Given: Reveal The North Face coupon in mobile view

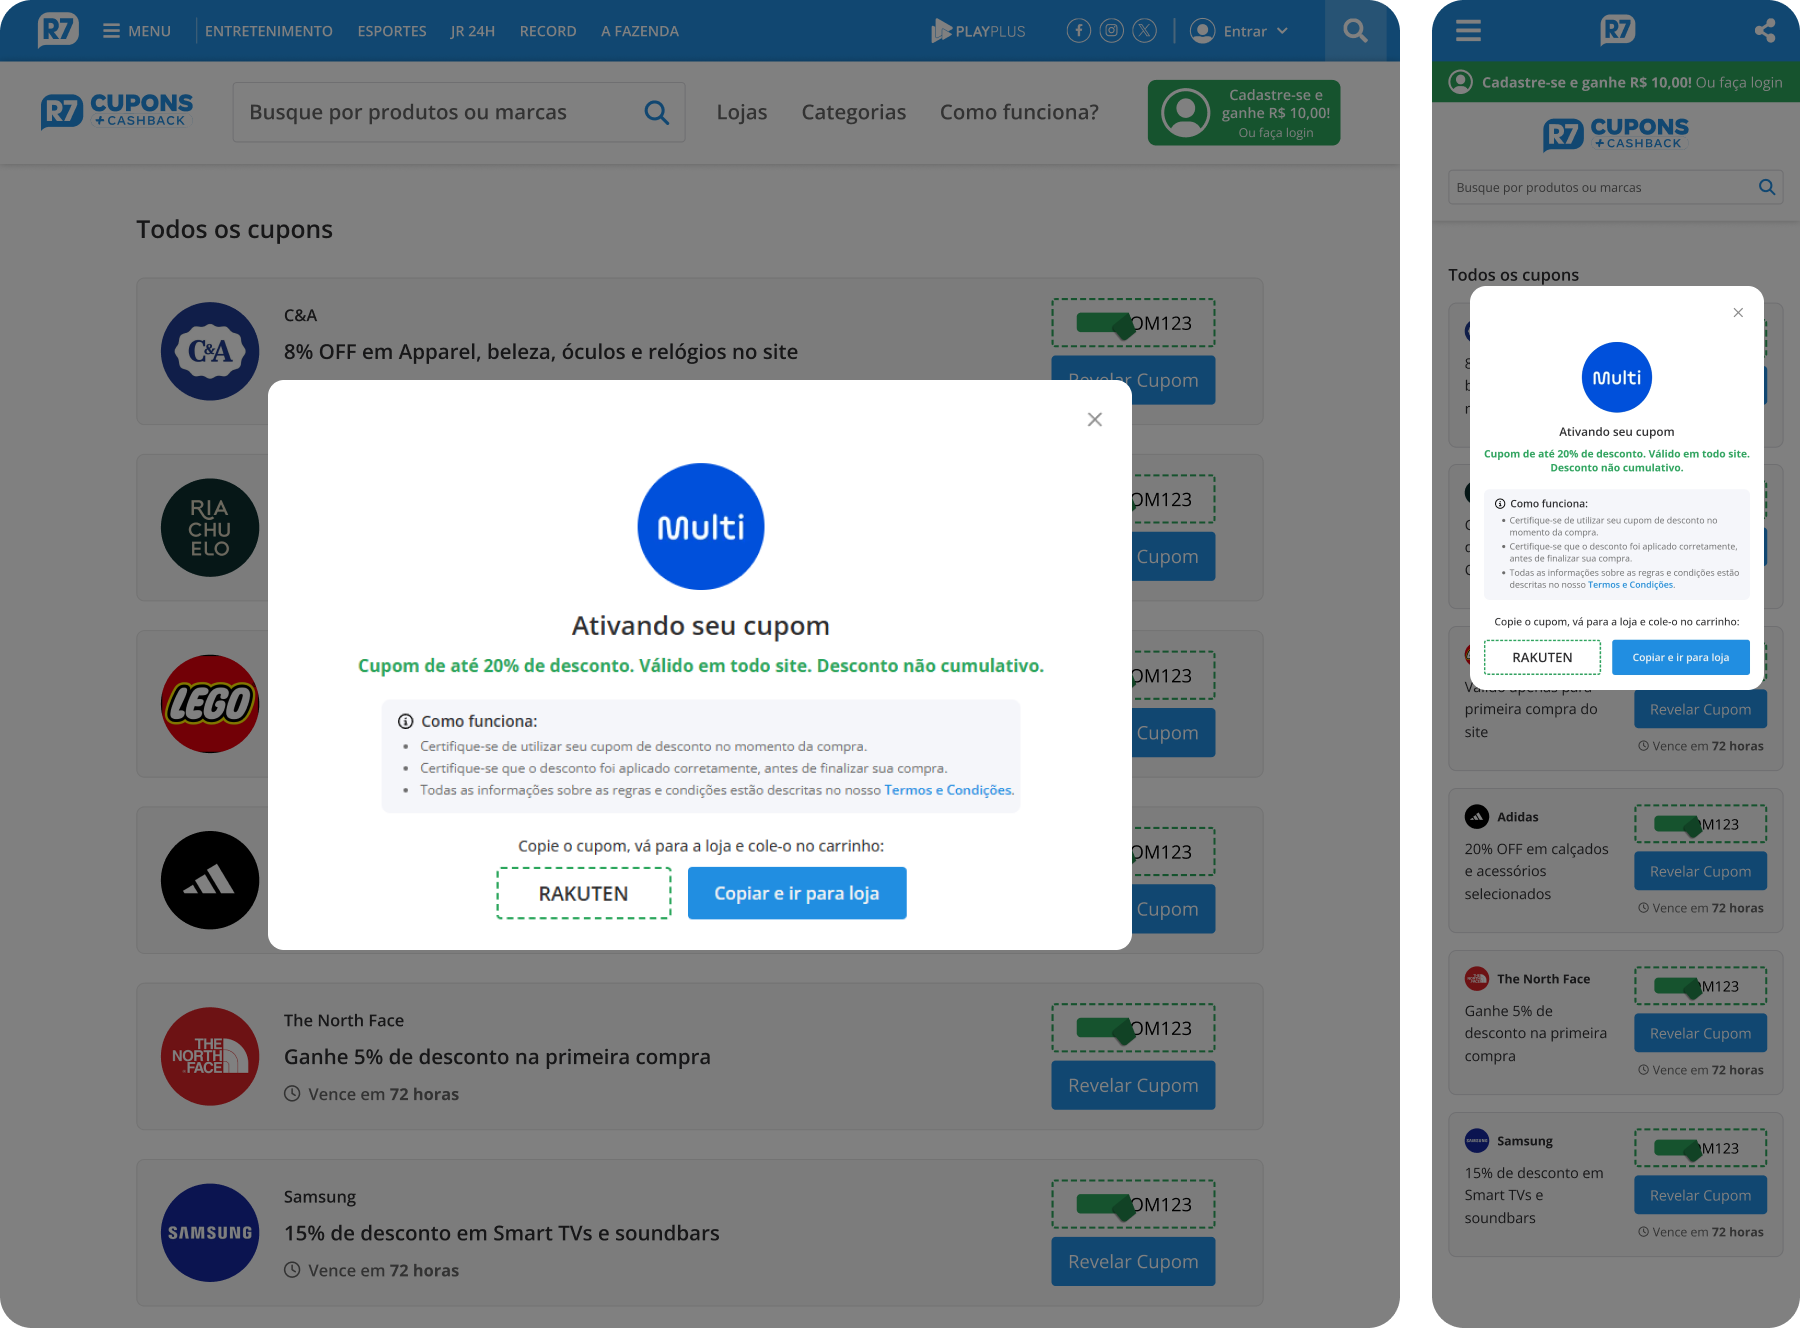Looking at the screenshot, I should (x=1701, y=1033).
